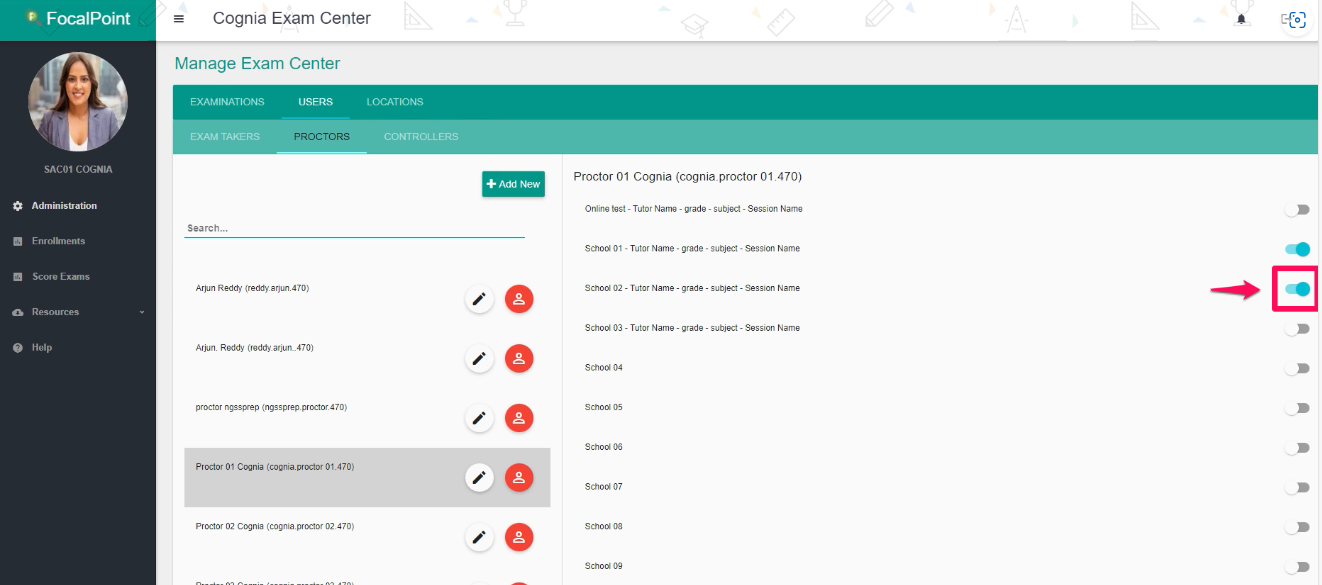Open Help in the sidebar
This screenshot has height=585, width=1322.
click(x=41, y=348)
